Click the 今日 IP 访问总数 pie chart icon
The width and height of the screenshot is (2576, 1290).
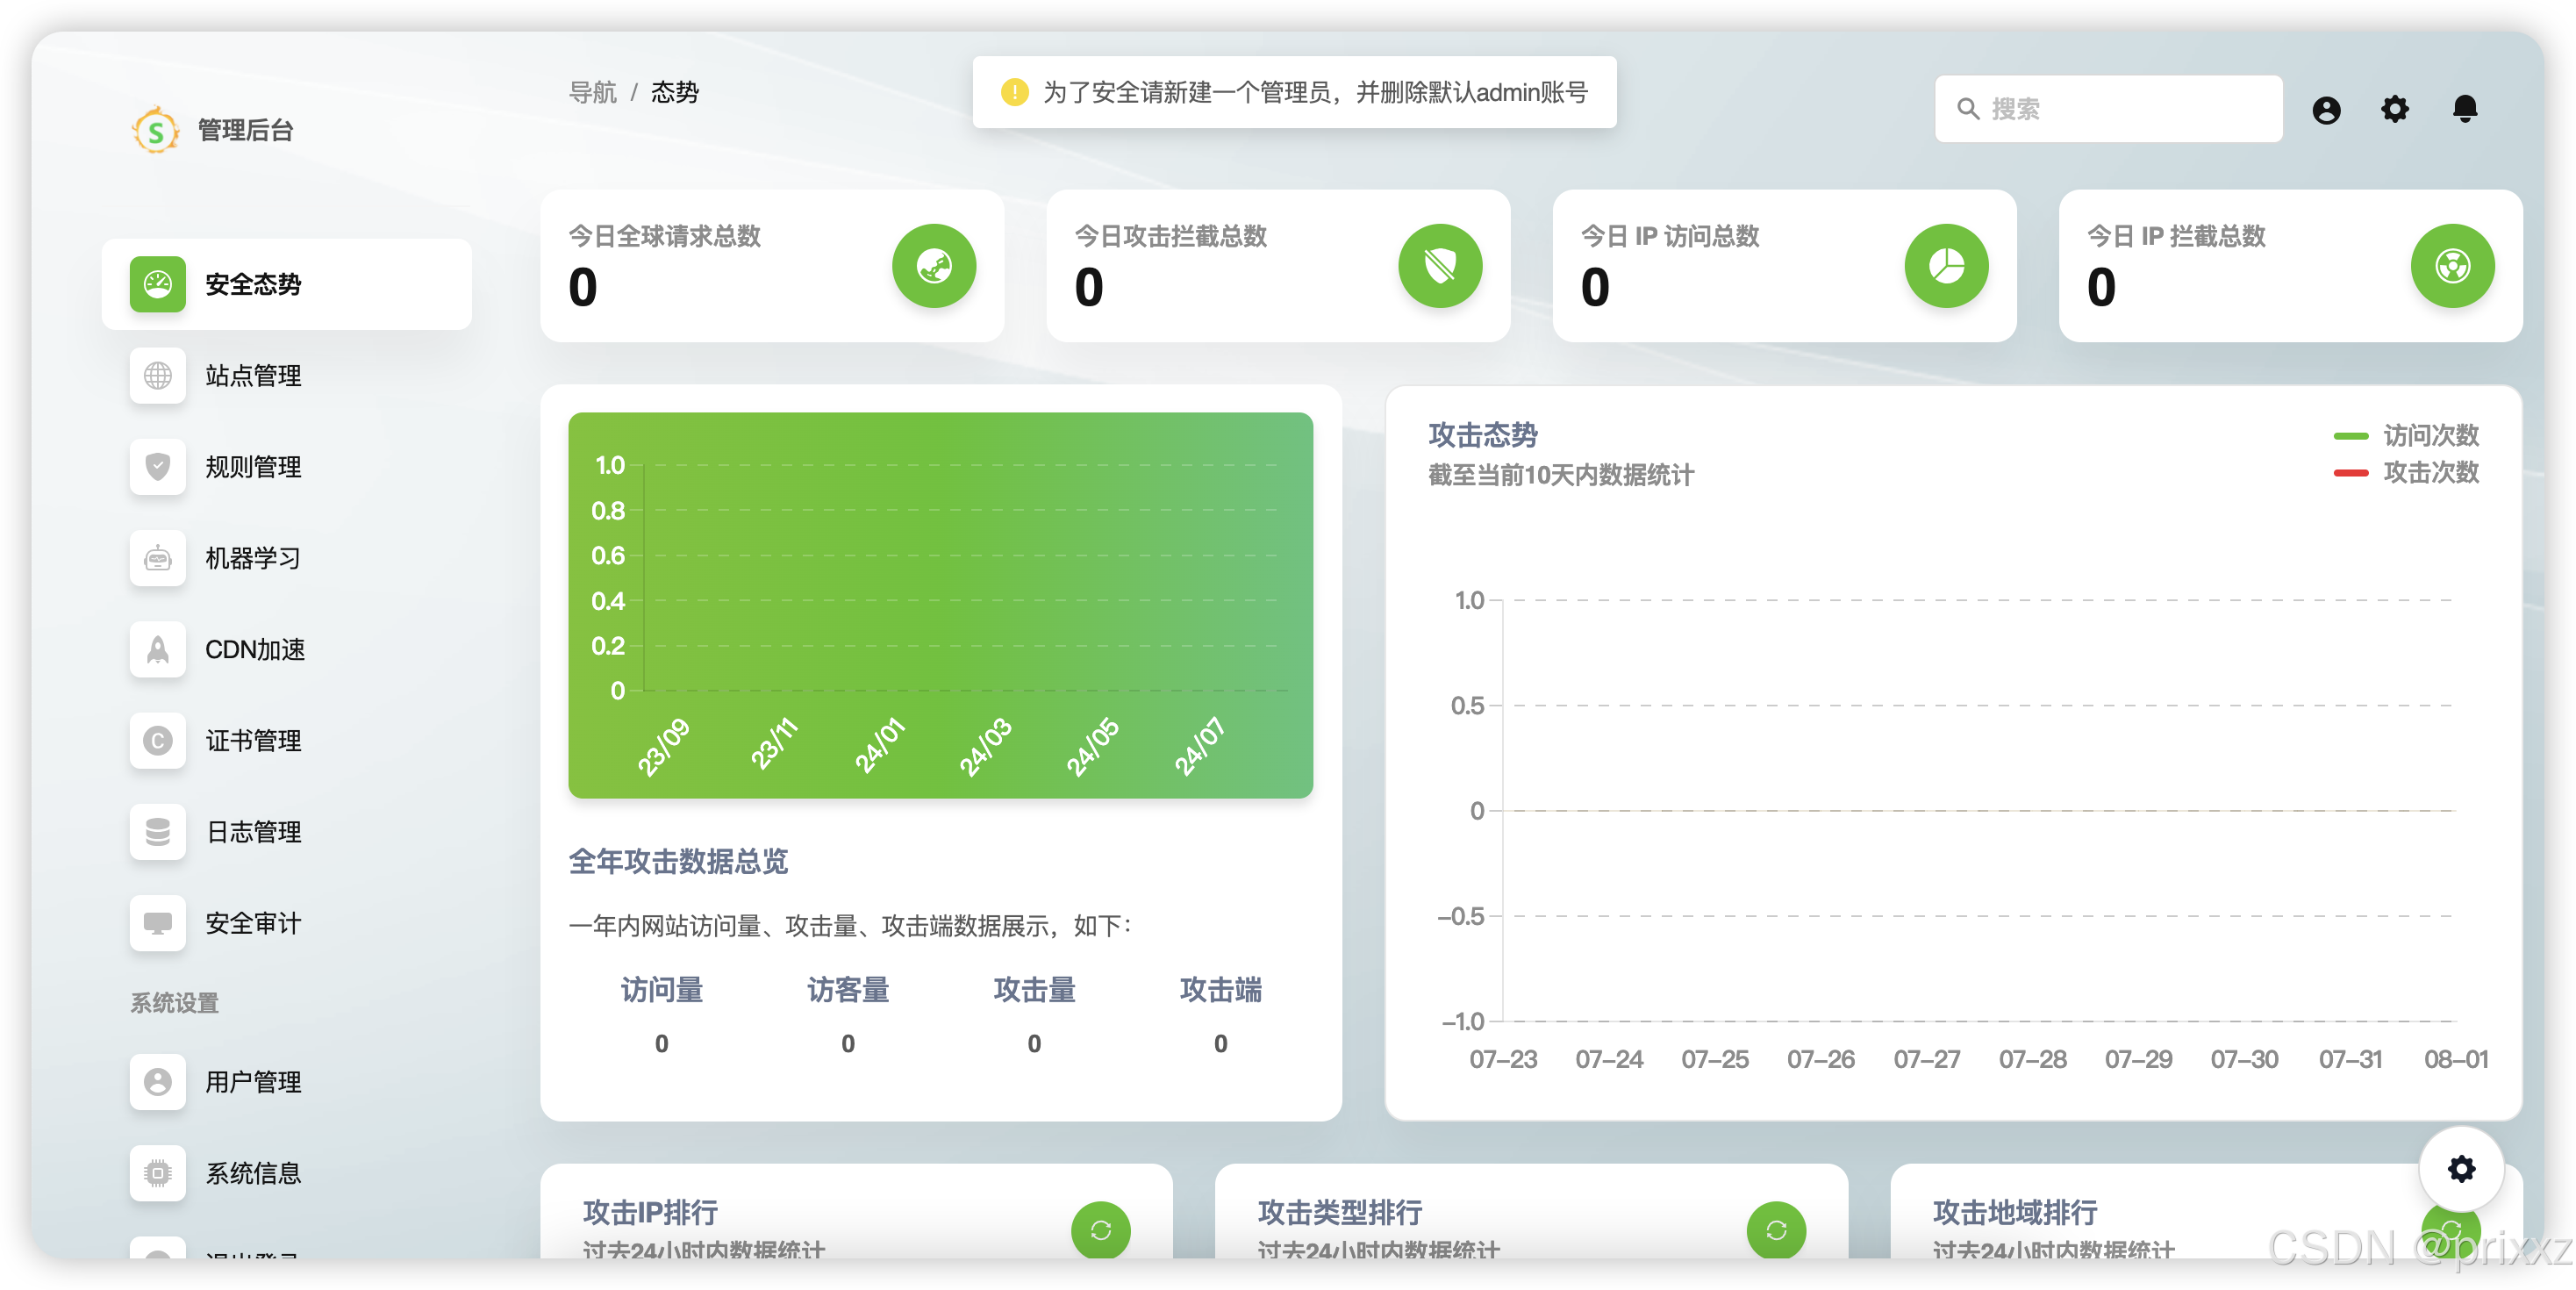[1946, 266]
